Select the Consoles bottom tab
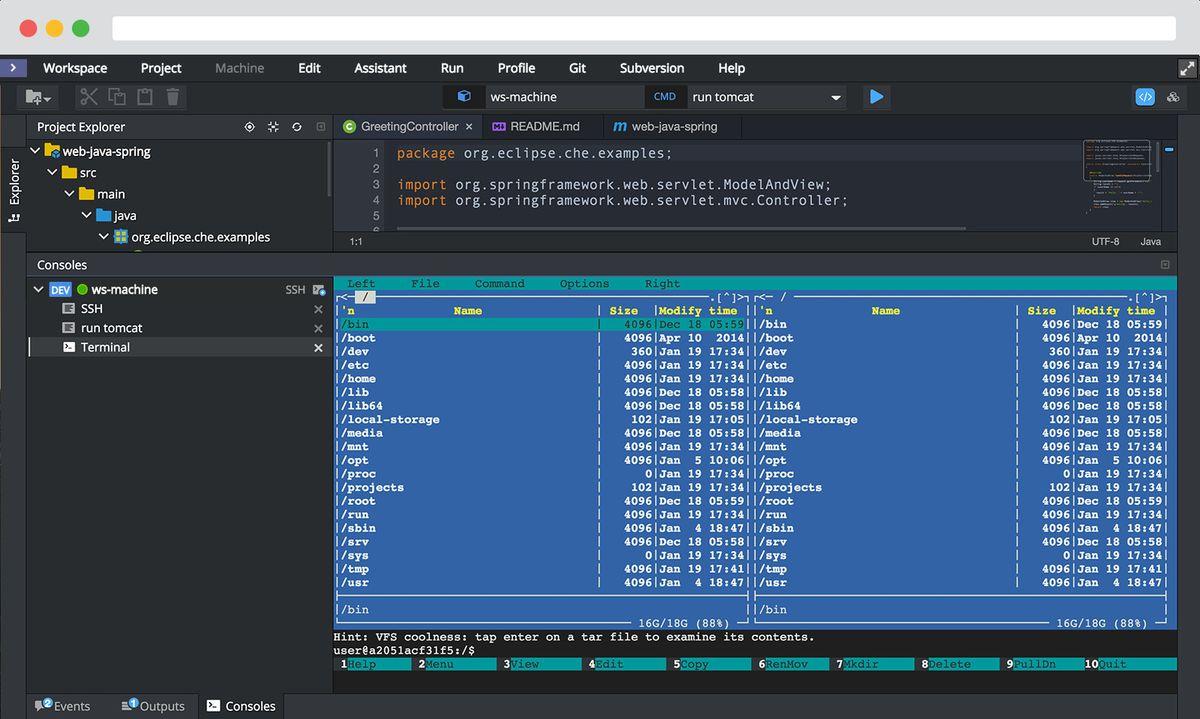Image resolution: width=1200 pixels, height=719 pixels. (x=240, y=705)
